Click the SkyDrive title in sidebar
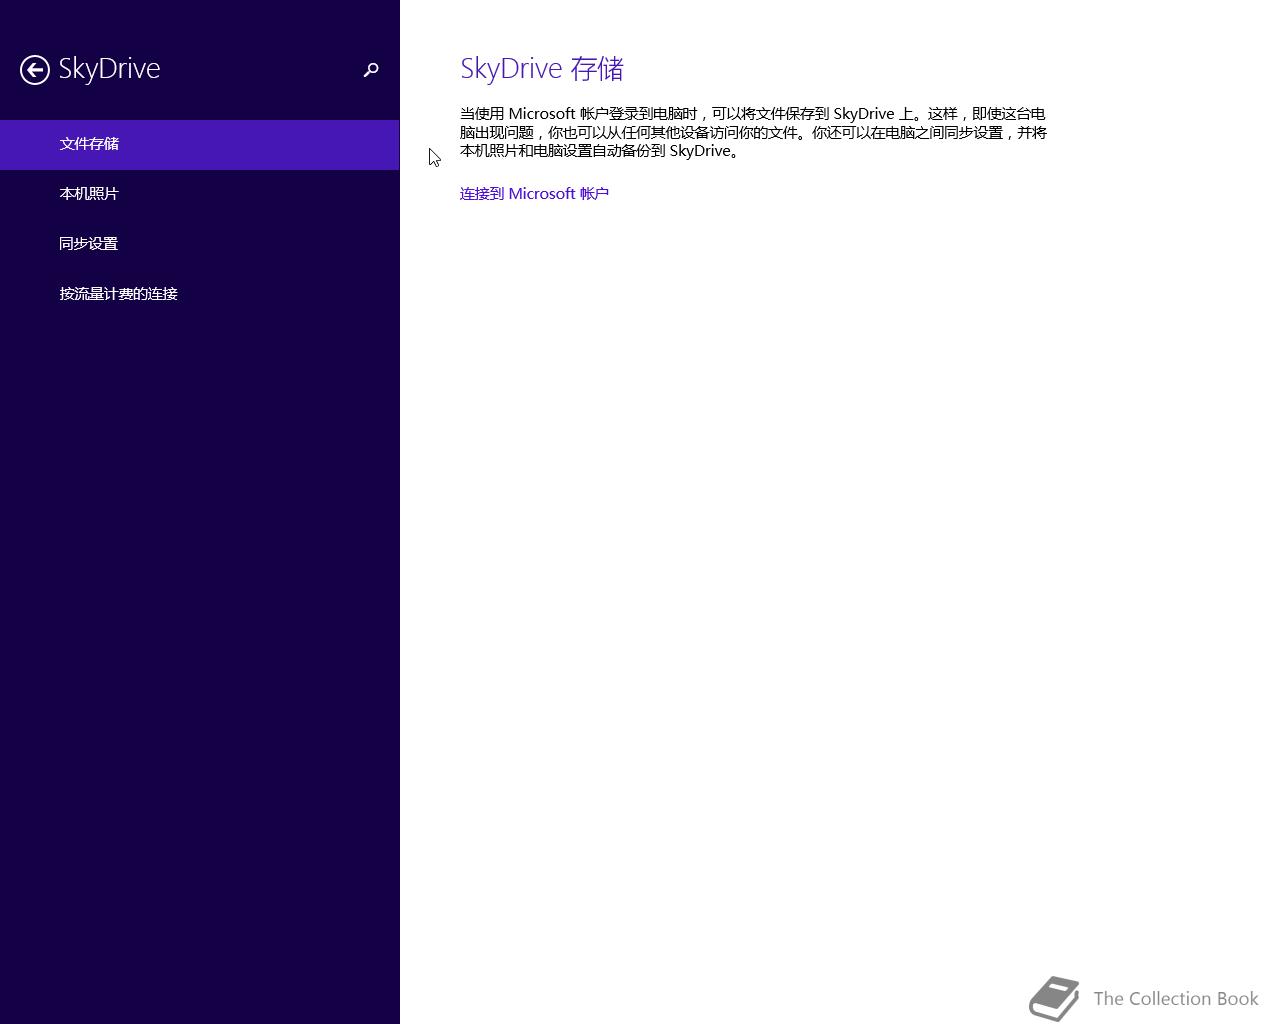This screenshot has width=1280, height=1024. 109,69
